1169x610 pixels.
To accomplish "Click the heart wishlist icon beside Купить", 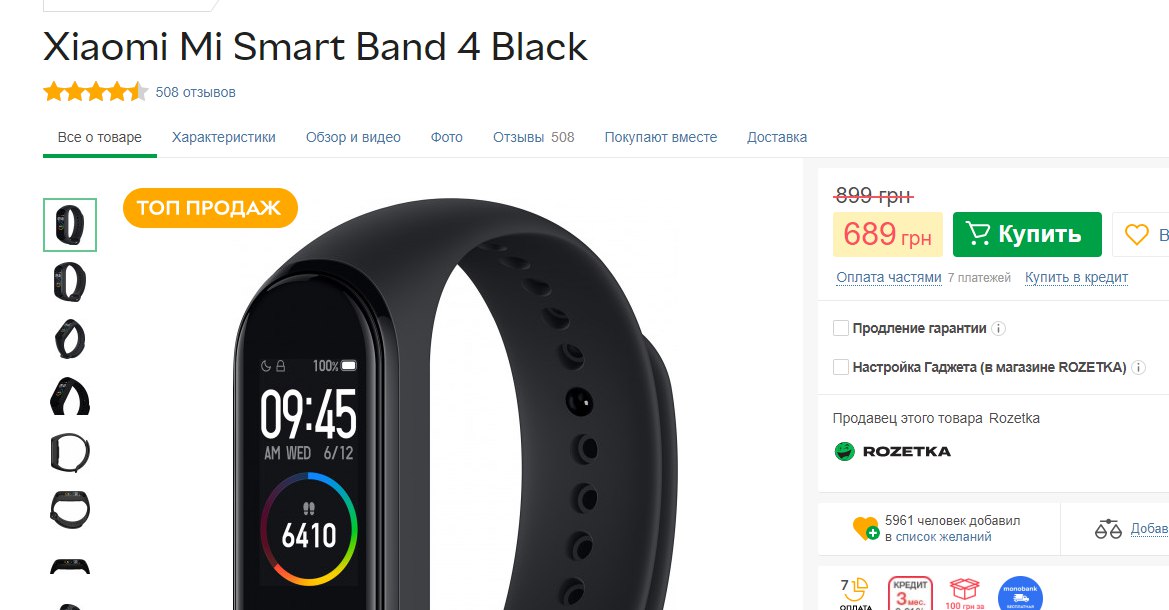I will point(1136,235).
